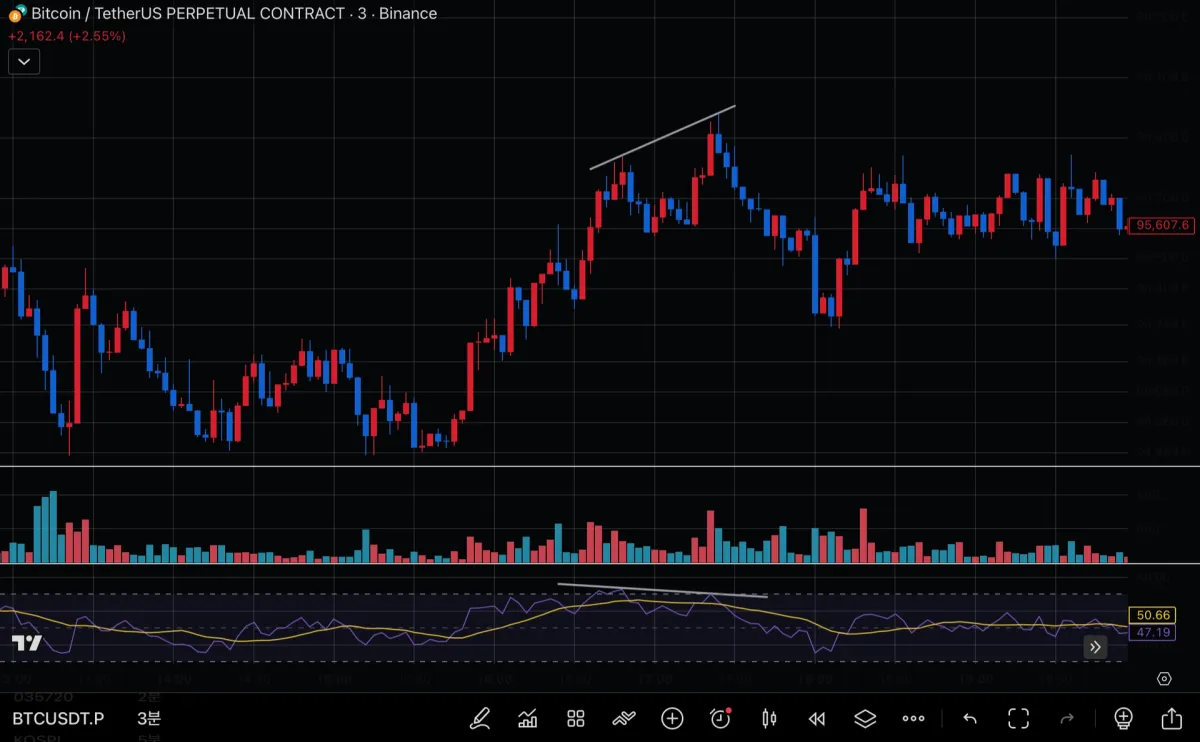Open the ideas lightbulb icon

point(1123,718)
